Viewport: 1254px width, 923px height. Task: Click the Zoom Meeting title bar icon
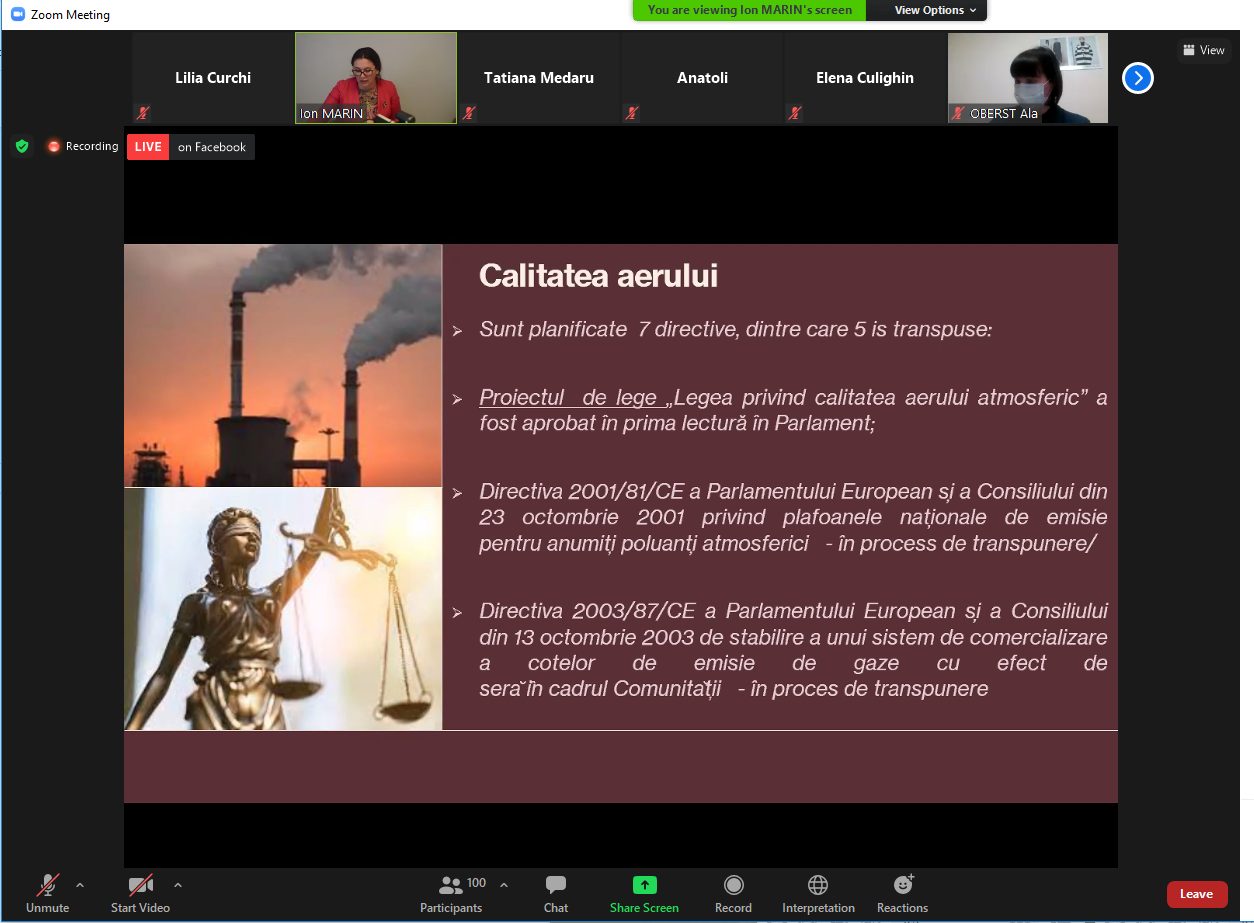(17, 14)
